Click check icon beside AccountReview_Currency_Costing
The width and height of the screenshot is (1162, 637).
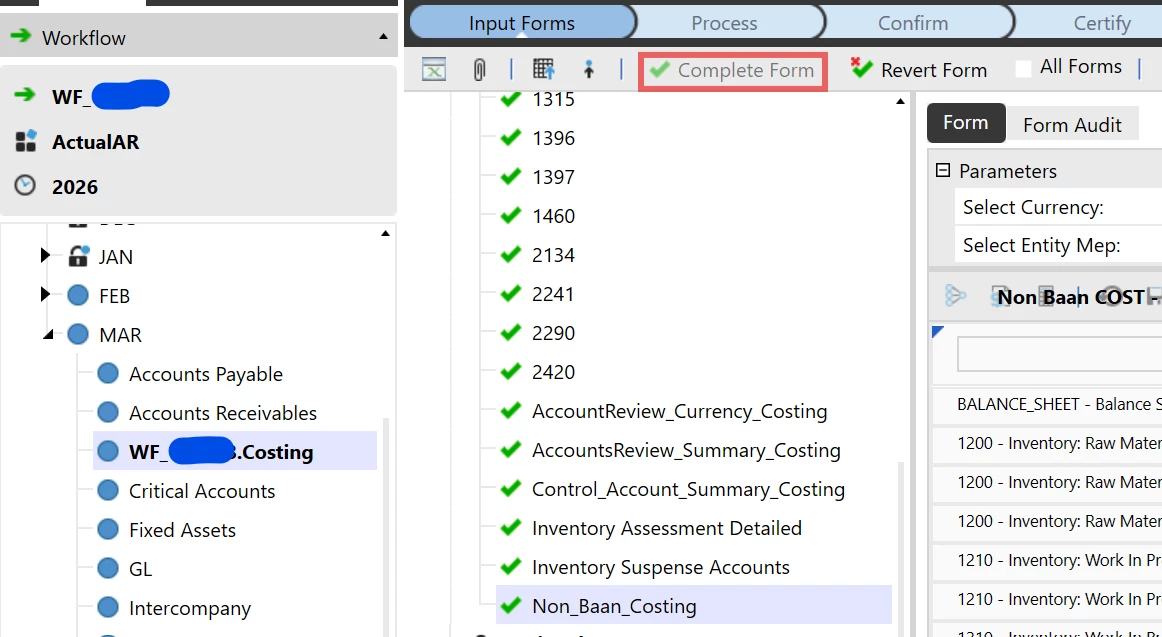tap(511, 410)
